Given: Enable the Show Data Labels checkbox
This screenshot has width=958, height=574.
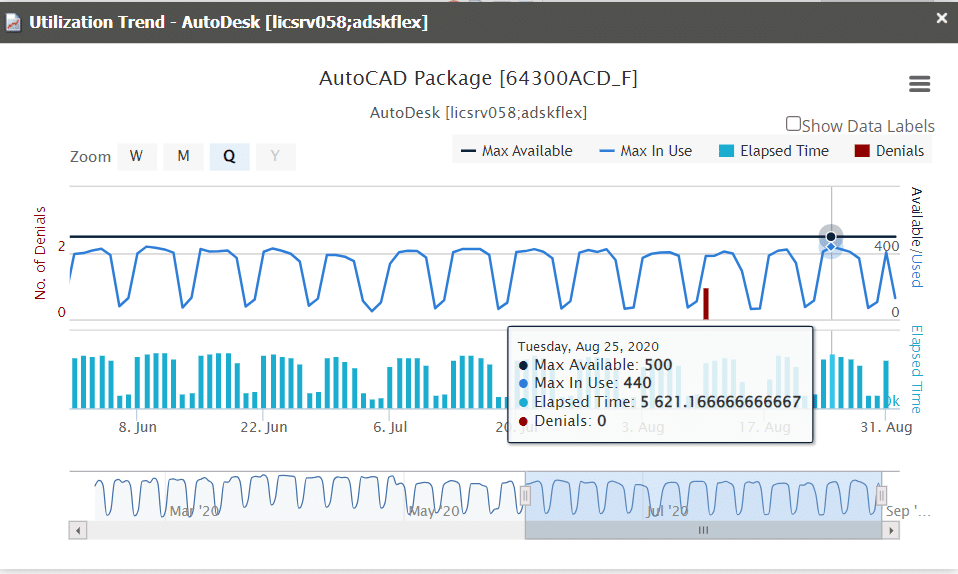Looking at the screenshot, I should (x=793, y=124).
